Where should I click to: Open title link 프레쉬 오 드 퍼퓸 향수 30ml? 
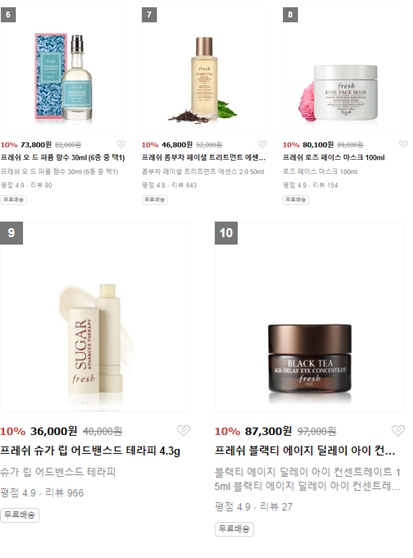click(63, 158)
